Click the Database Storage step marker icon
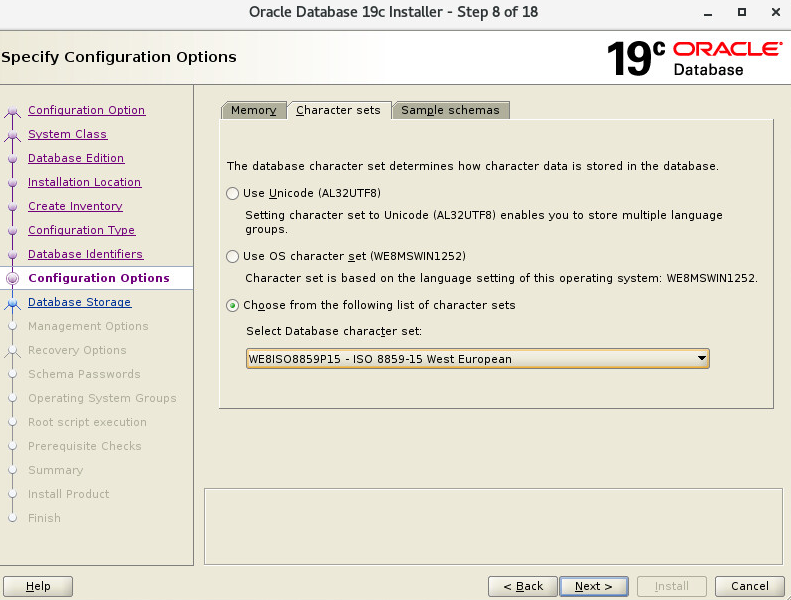The width and height of the screenshot is (791, 600). (x=13, y=303)
